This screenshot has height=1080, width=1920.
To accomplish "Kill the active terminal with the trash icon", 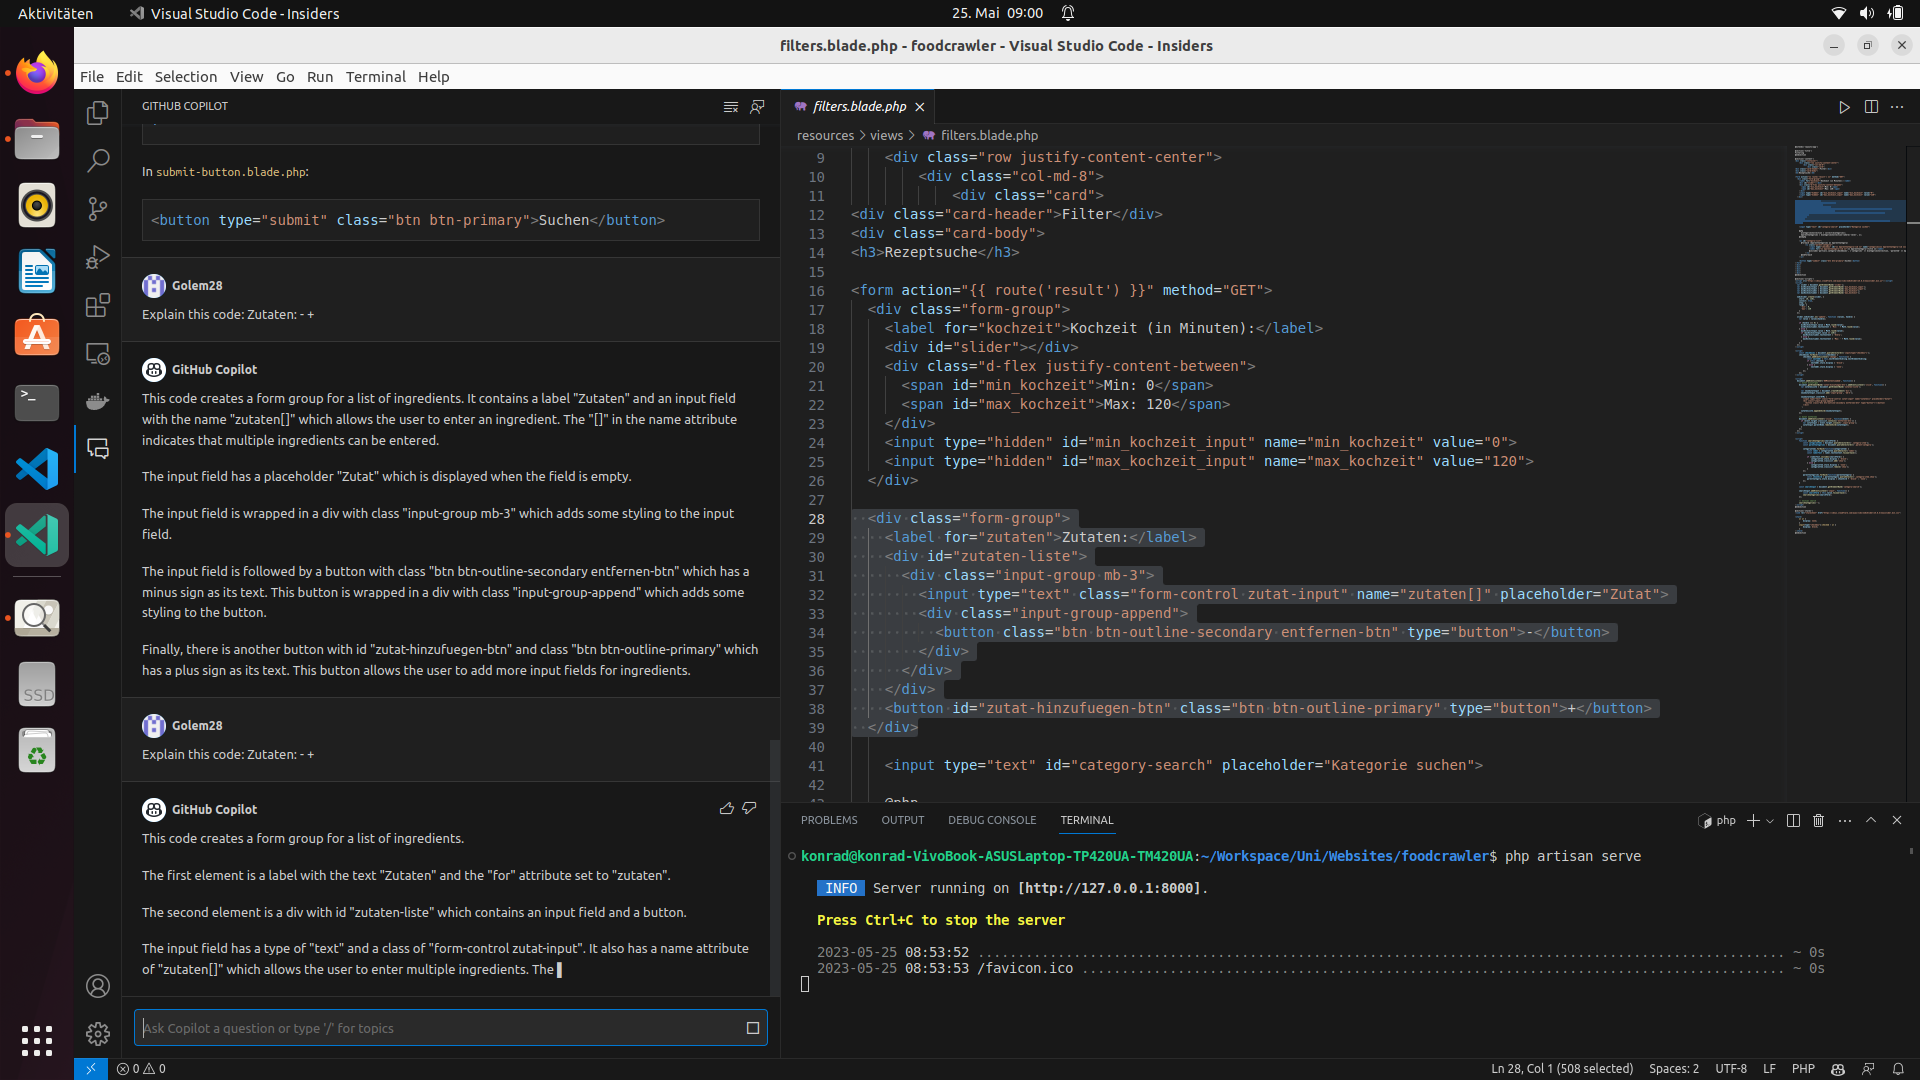I will coord(1818,820).
